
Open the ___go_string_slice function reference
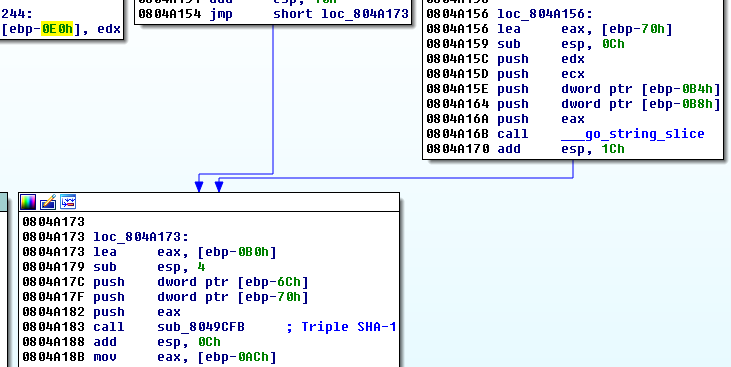[x=633, y=133]
